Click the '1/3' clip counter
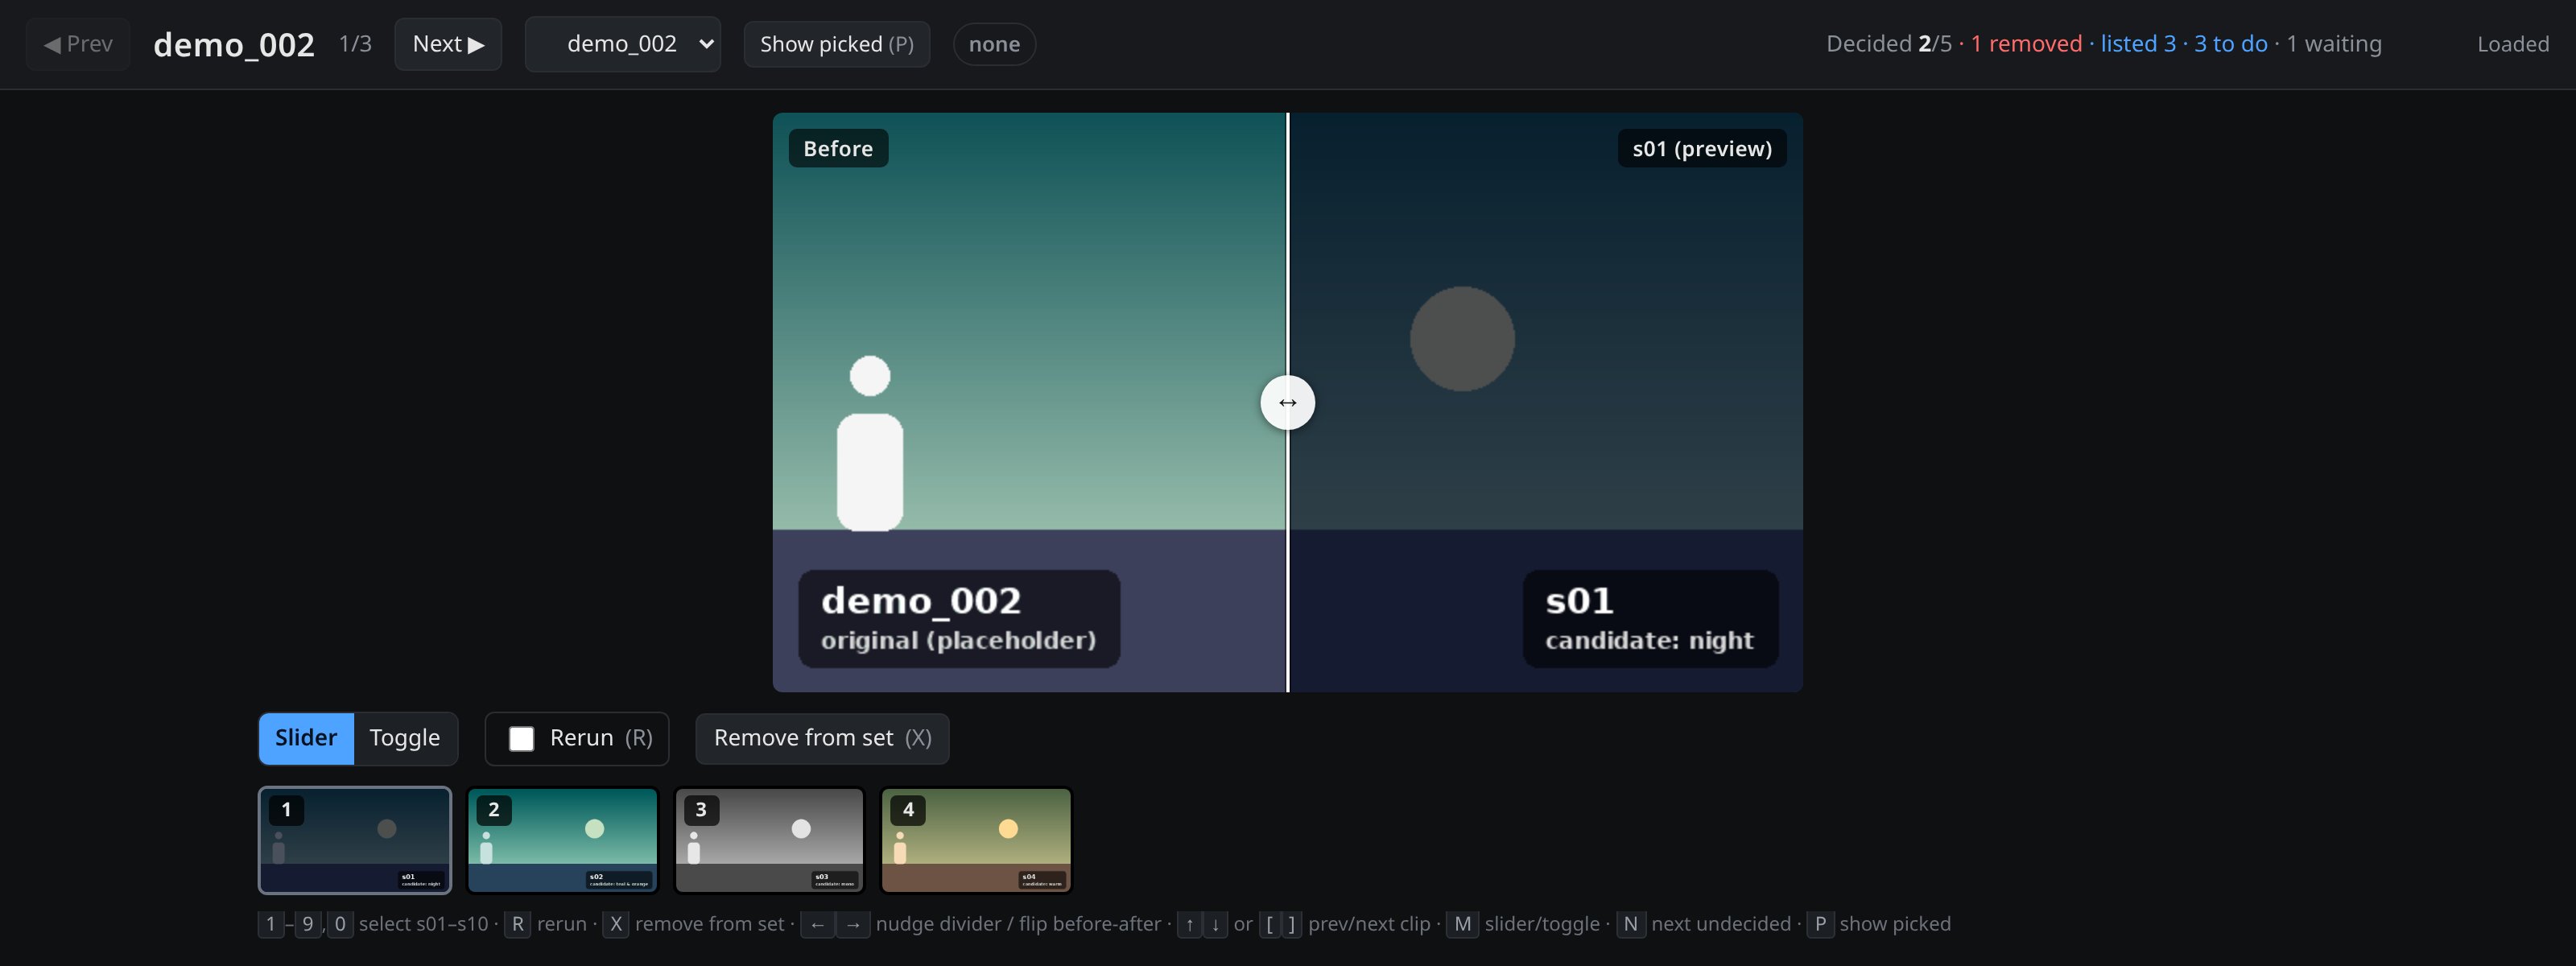Screen dimensions: 2576x966 [x=355, y=44]
